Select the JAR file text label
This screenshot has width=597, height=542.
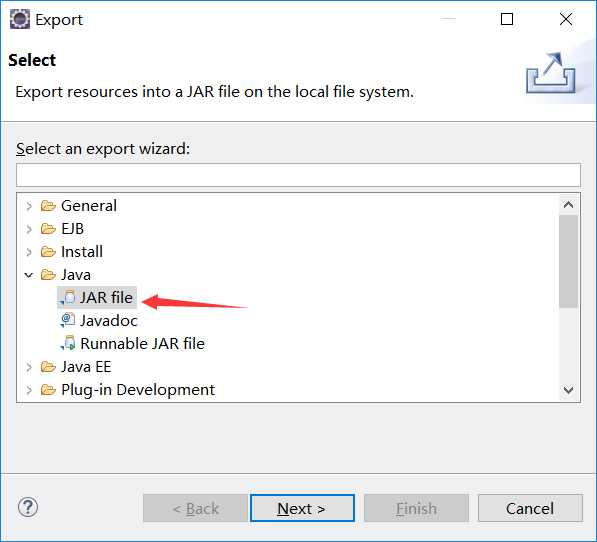tap(106, 298)
